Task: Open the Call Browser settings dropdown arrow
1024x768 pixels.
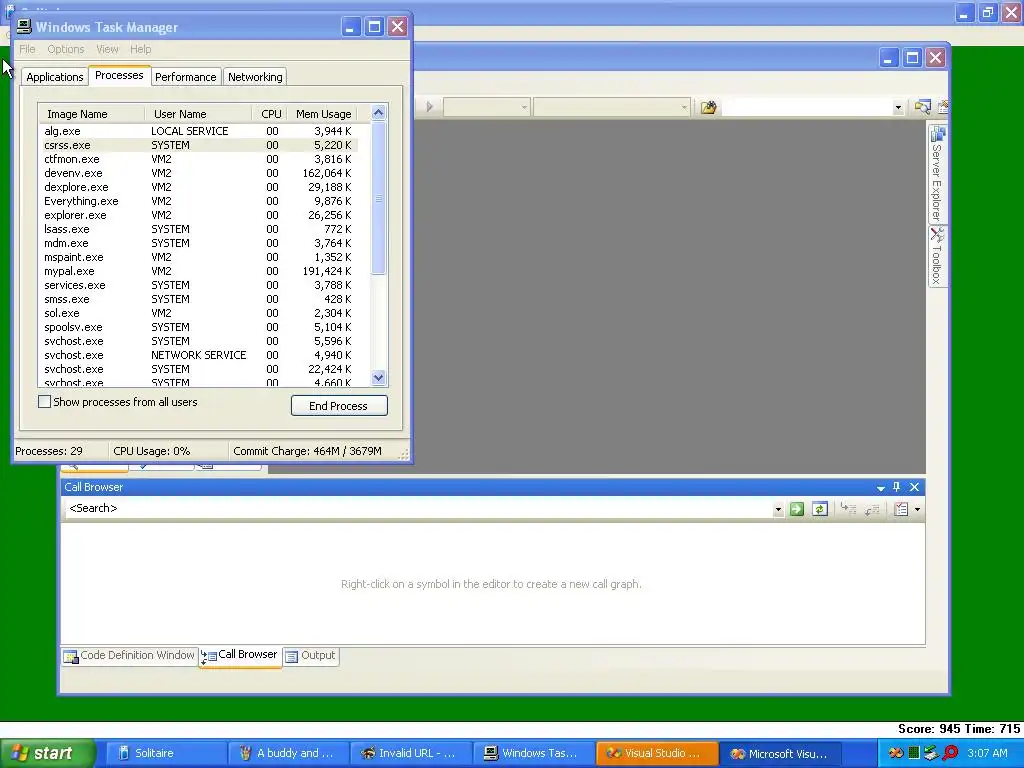Action: point(918,509)
